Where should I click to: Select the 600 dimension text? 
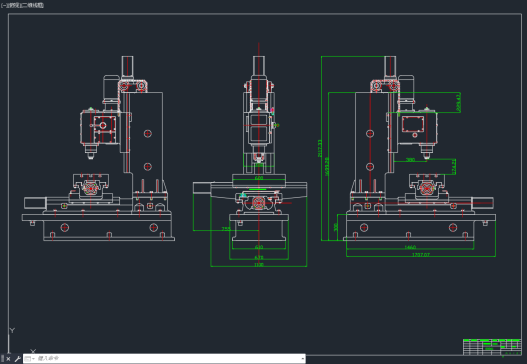[259, 178]
